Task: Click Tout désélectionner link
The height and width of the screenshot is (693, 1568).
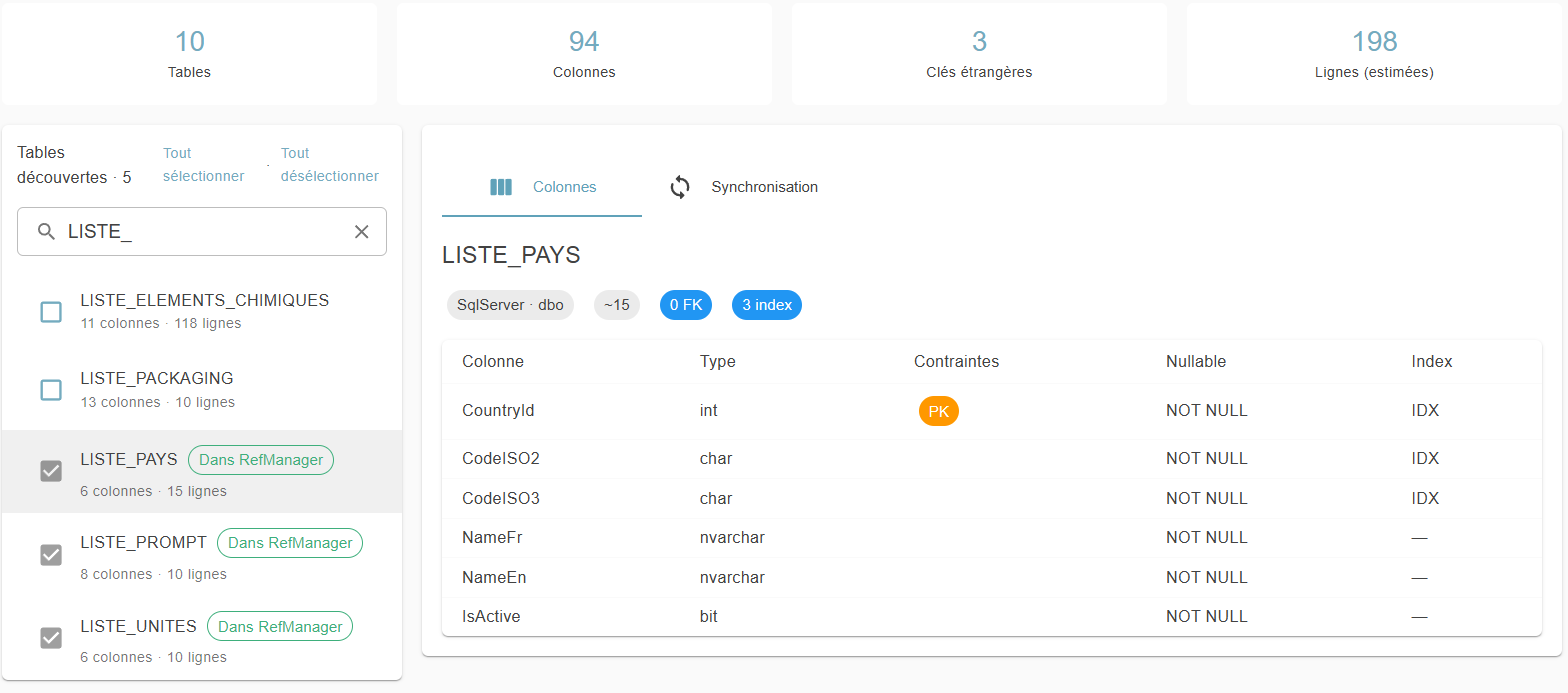Action: pyautogui.click(x=329, y=164)
